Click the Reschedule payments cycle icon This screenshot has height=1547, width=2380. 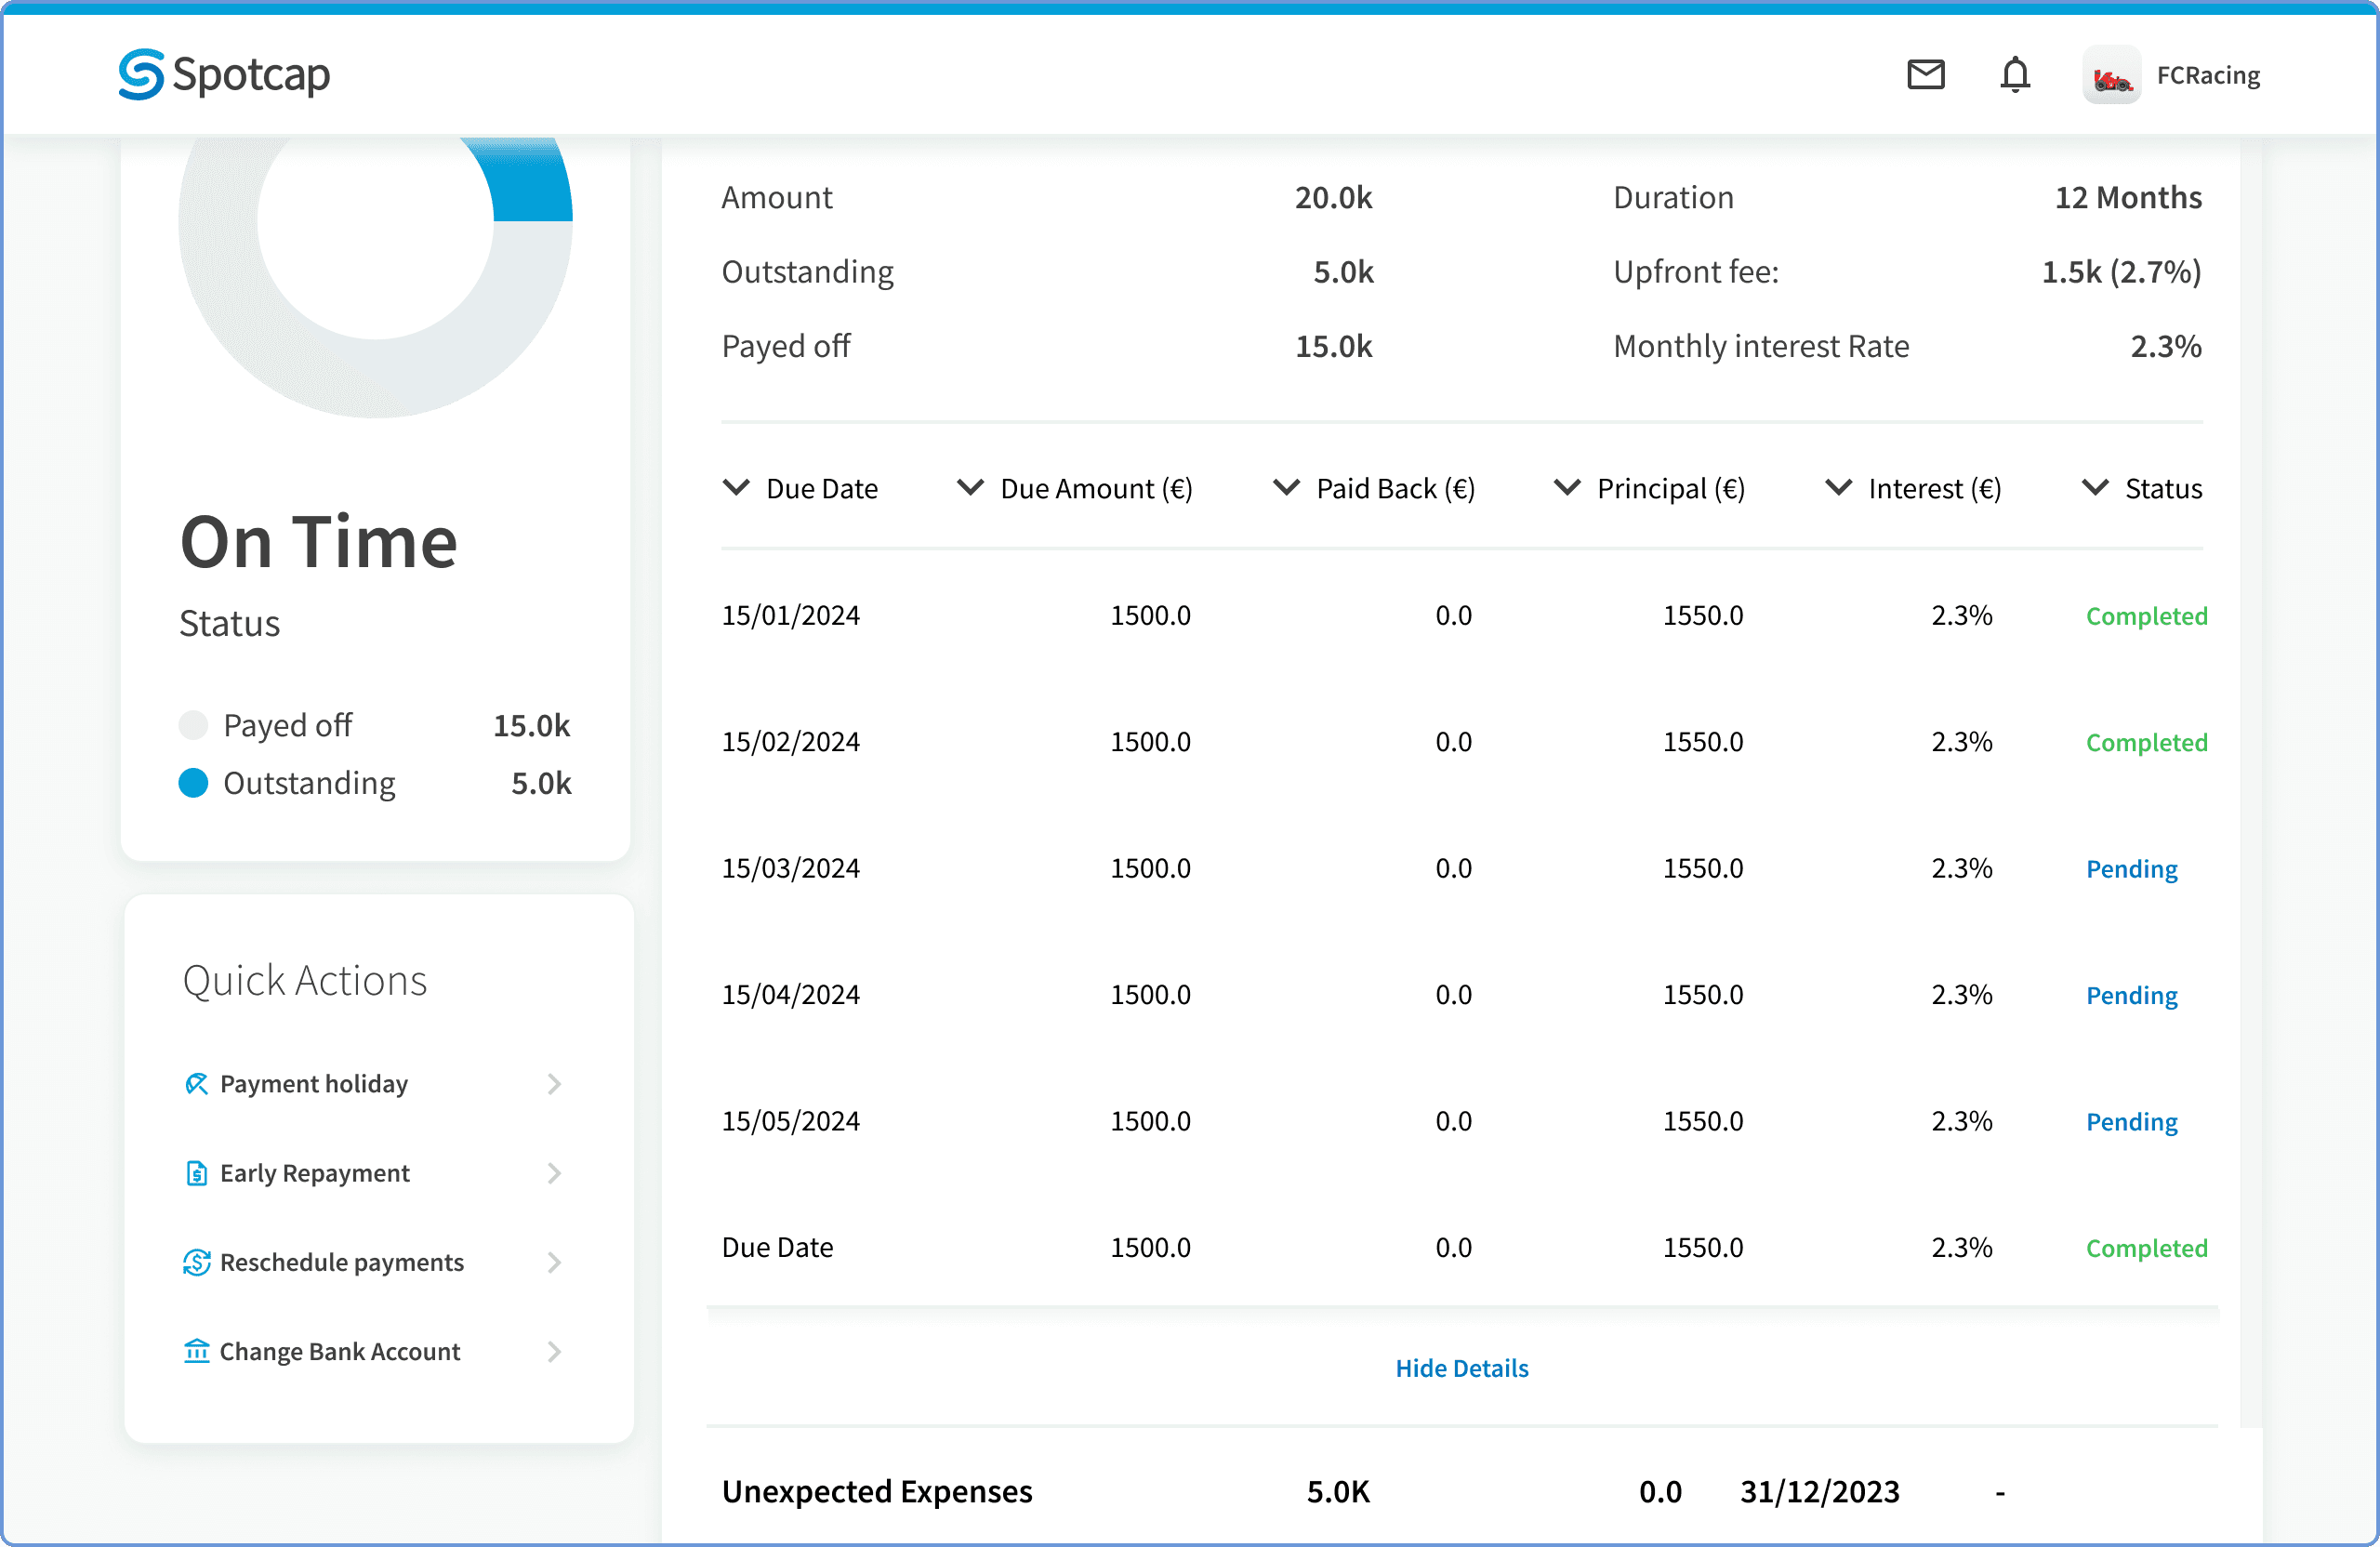[x=196, y=1262]
